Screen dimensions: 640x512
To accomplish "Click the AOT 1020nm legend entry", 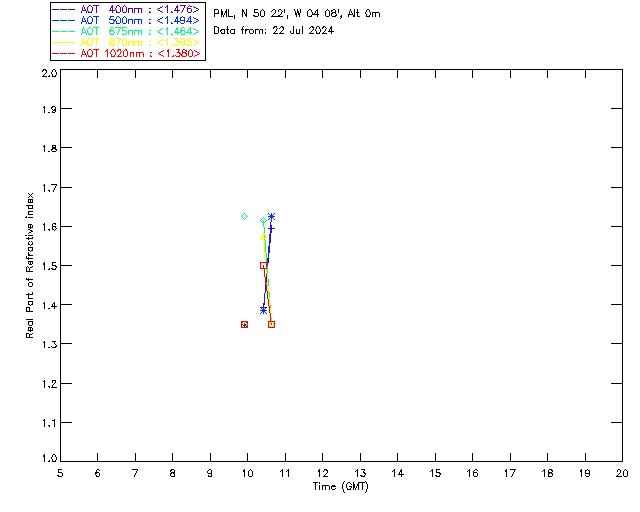I will 126,53.
